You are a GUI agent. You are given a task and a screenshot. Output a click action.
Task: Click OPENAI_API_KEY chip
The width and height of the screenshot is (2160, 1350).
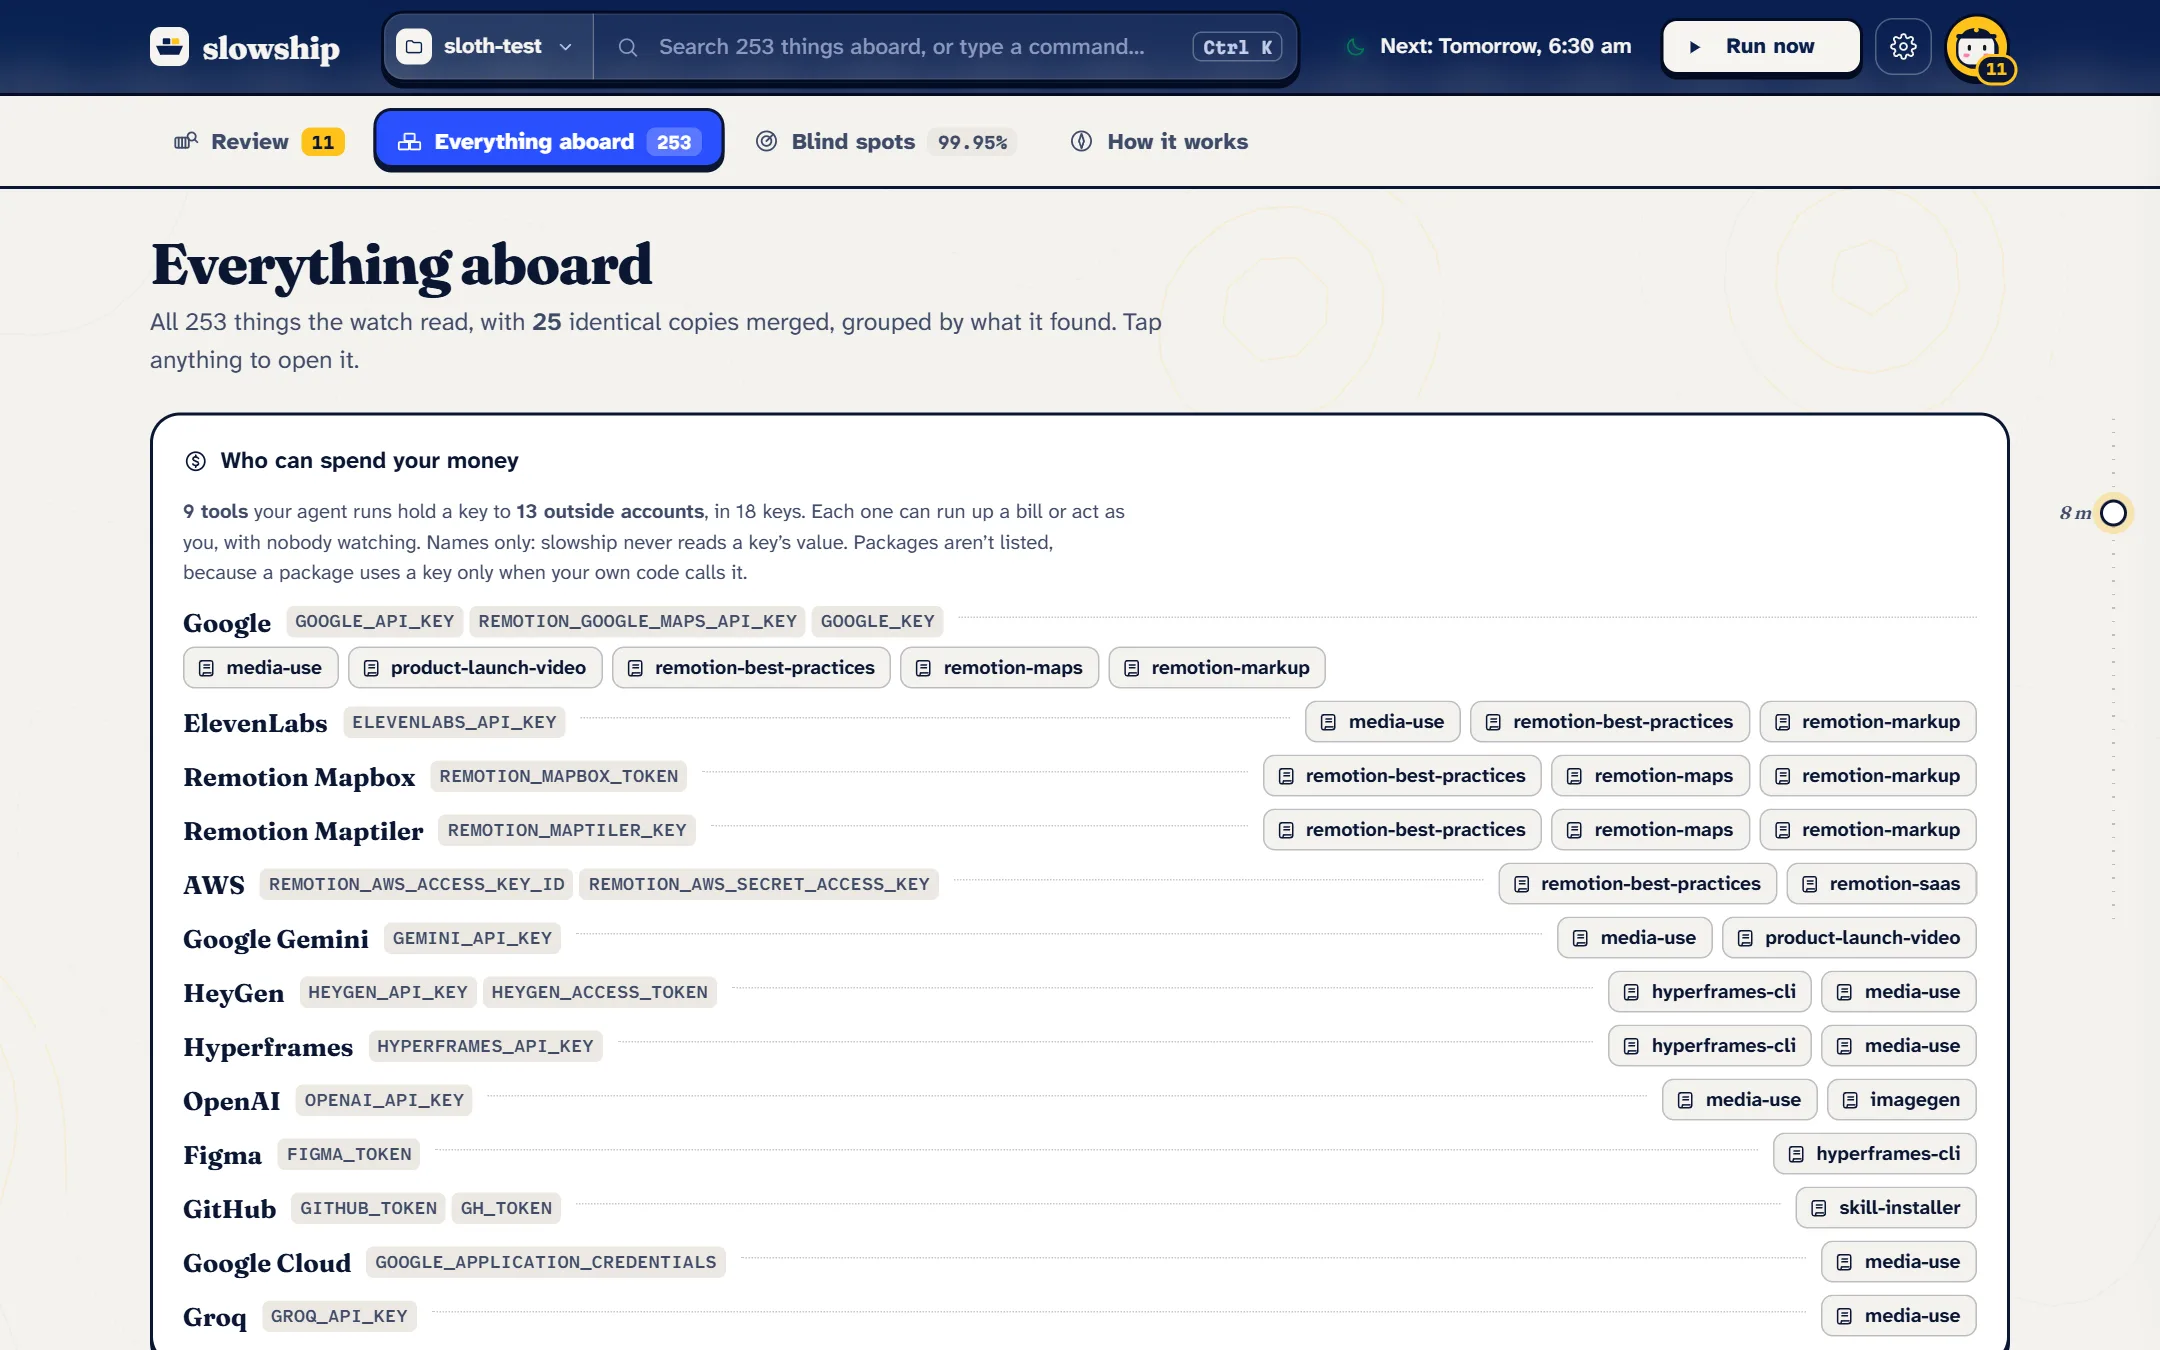384,1100
